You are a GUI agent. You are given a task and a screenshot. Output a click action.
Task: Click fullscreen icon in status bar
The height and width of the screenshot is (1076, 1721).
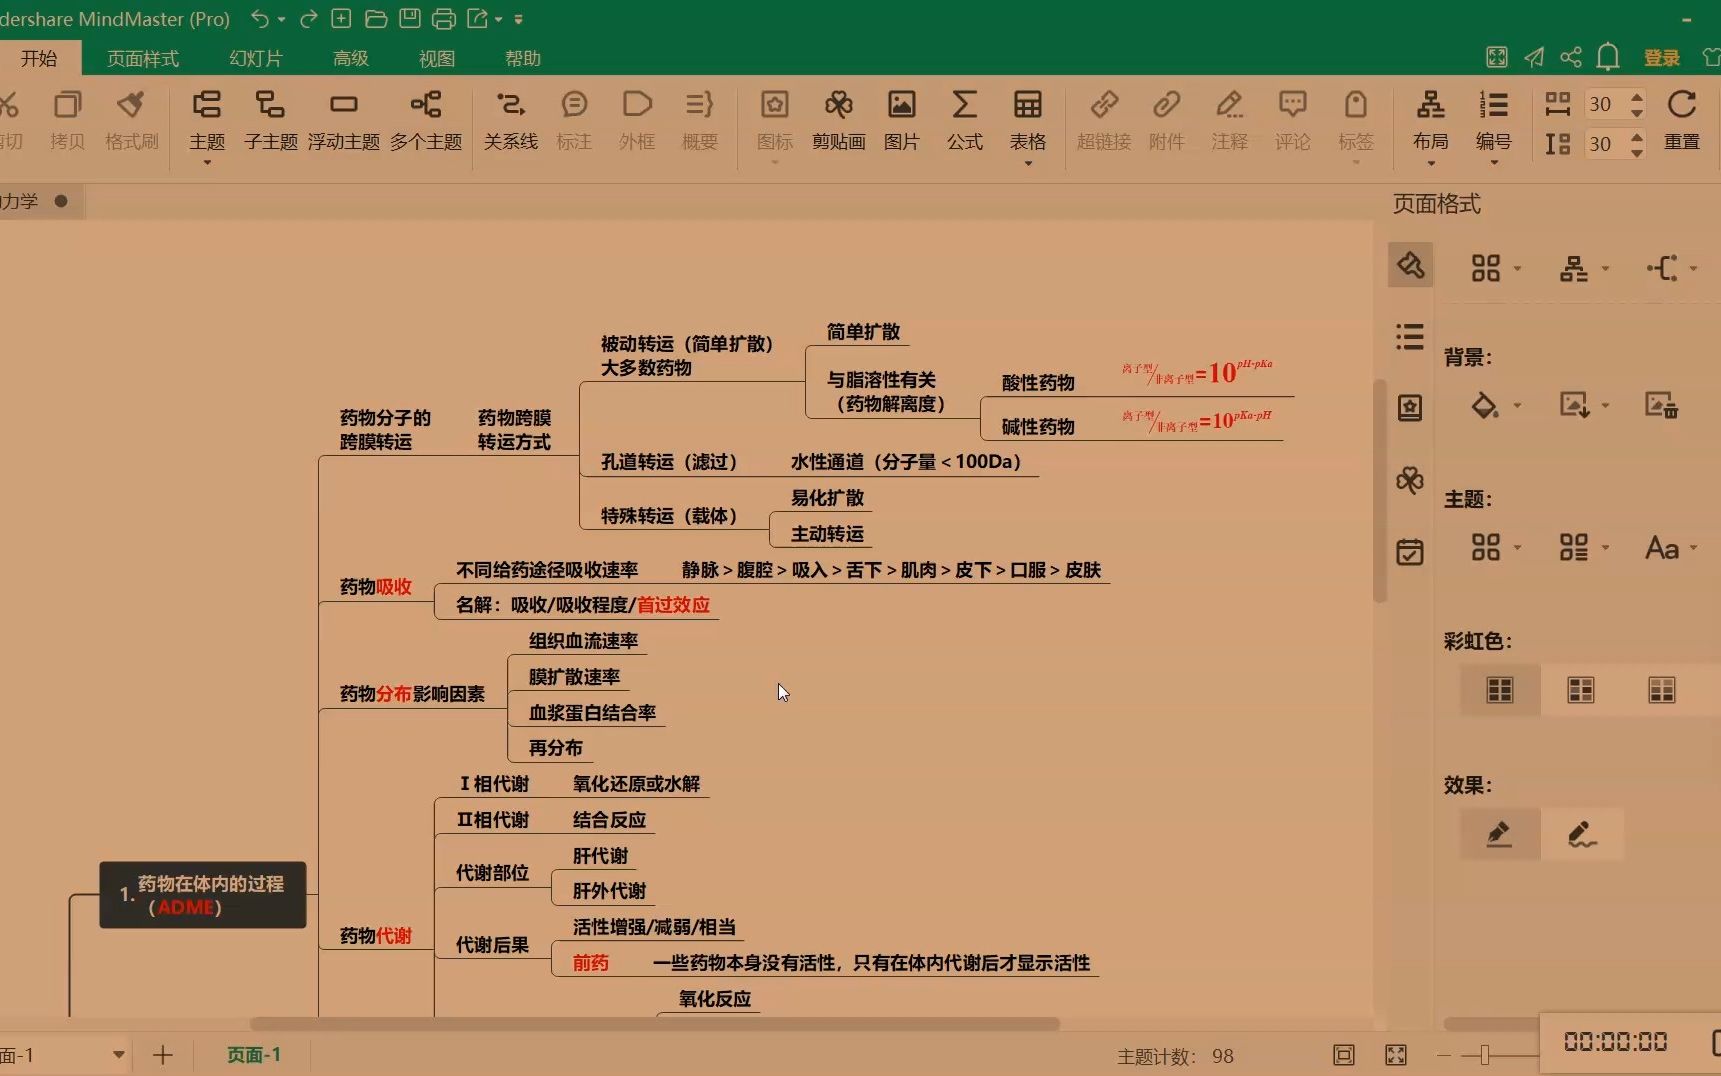(x=1396, y=1055)
